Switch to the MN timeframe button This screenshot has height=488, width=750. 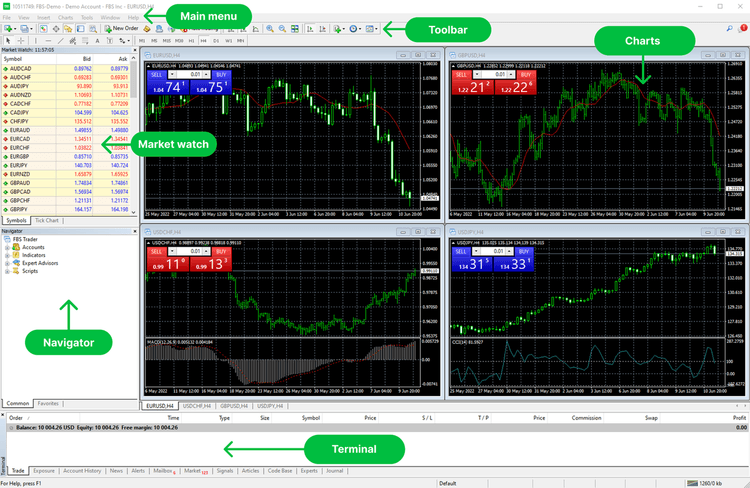pyautogui.click(x=241, y=41)
